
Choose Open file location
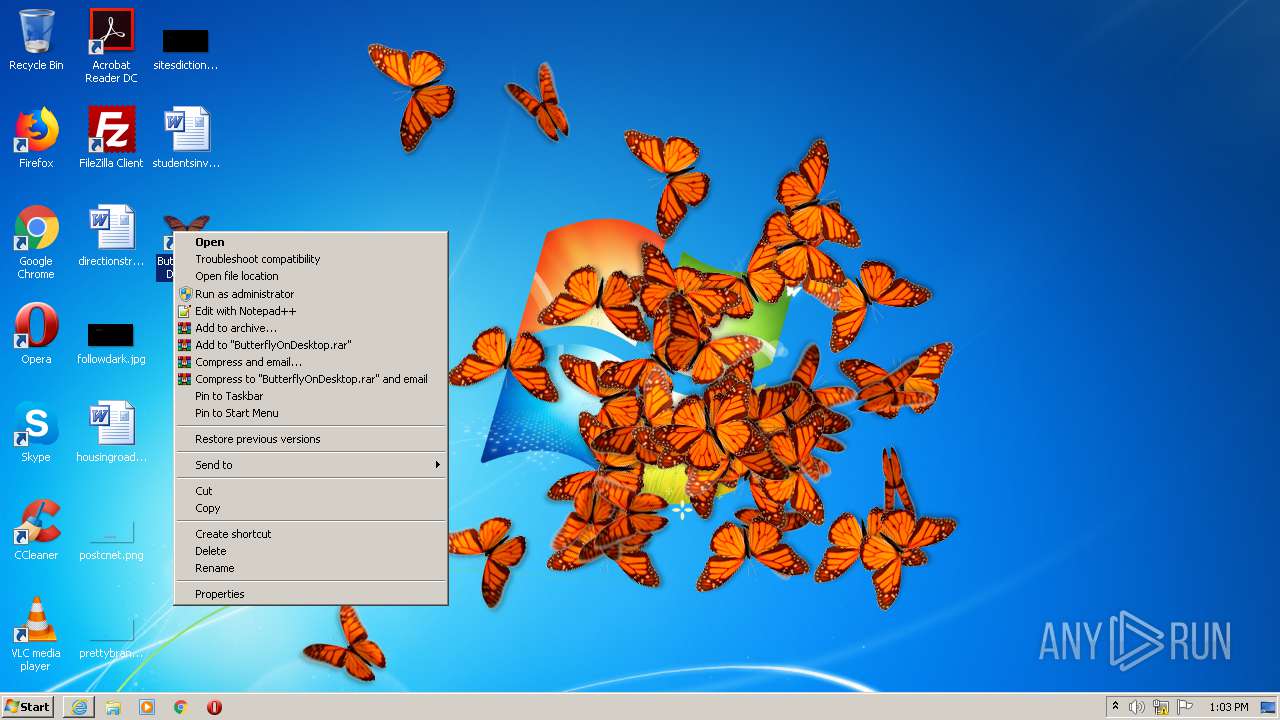[x=311, y=276]
